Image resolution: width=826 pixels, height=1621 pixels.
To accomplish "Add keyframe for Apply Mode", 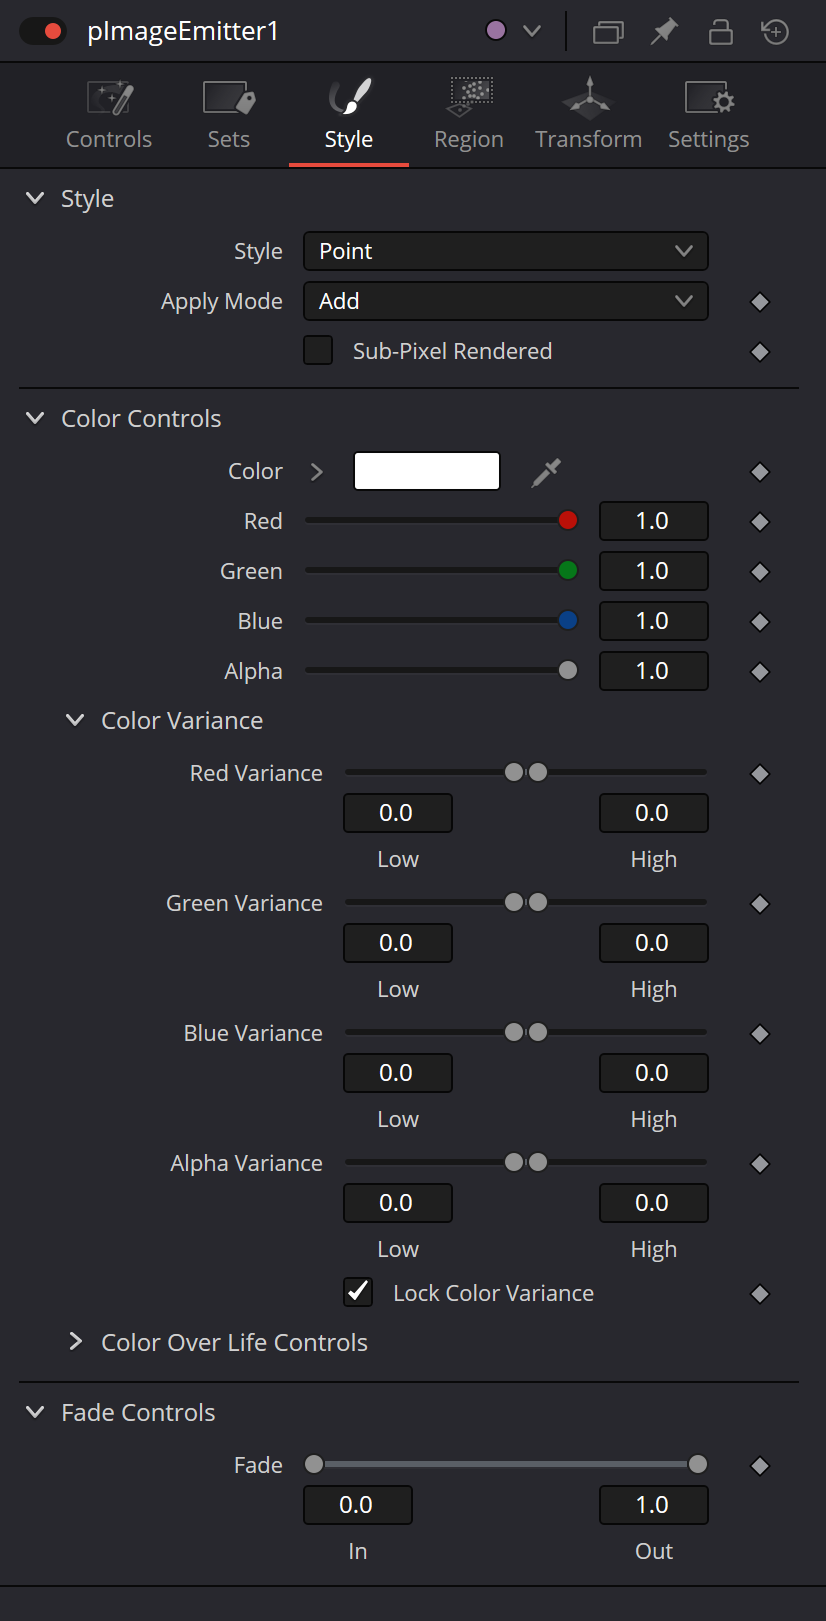I will click(x=760, y=302).
